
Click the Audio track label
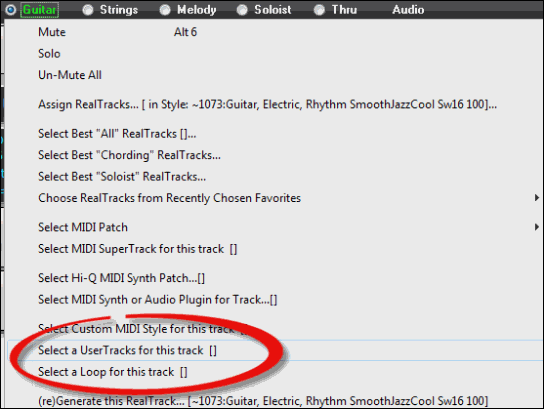408,10
